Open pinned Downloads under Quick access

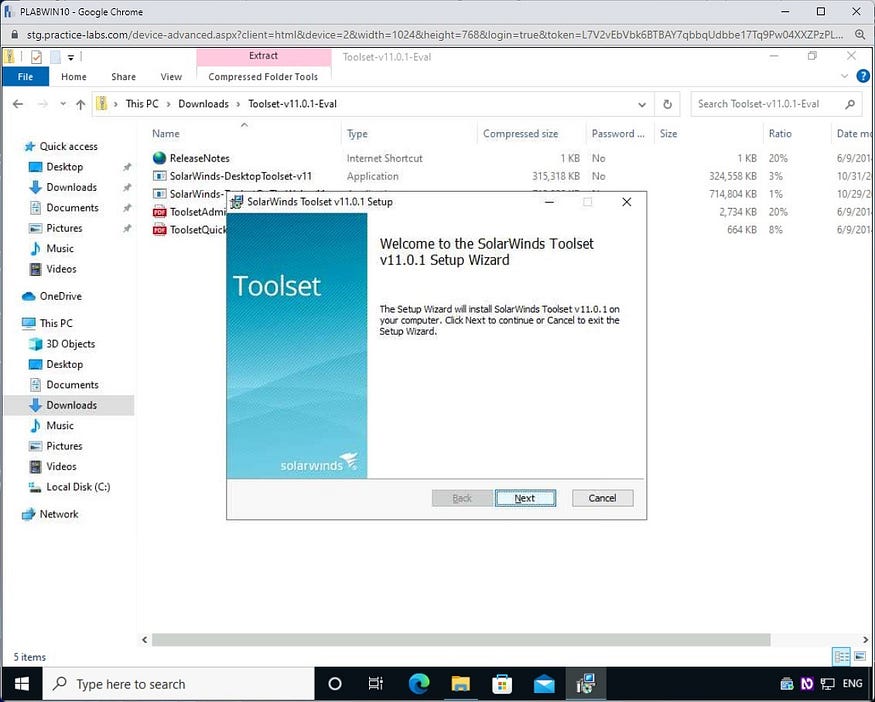71,187
